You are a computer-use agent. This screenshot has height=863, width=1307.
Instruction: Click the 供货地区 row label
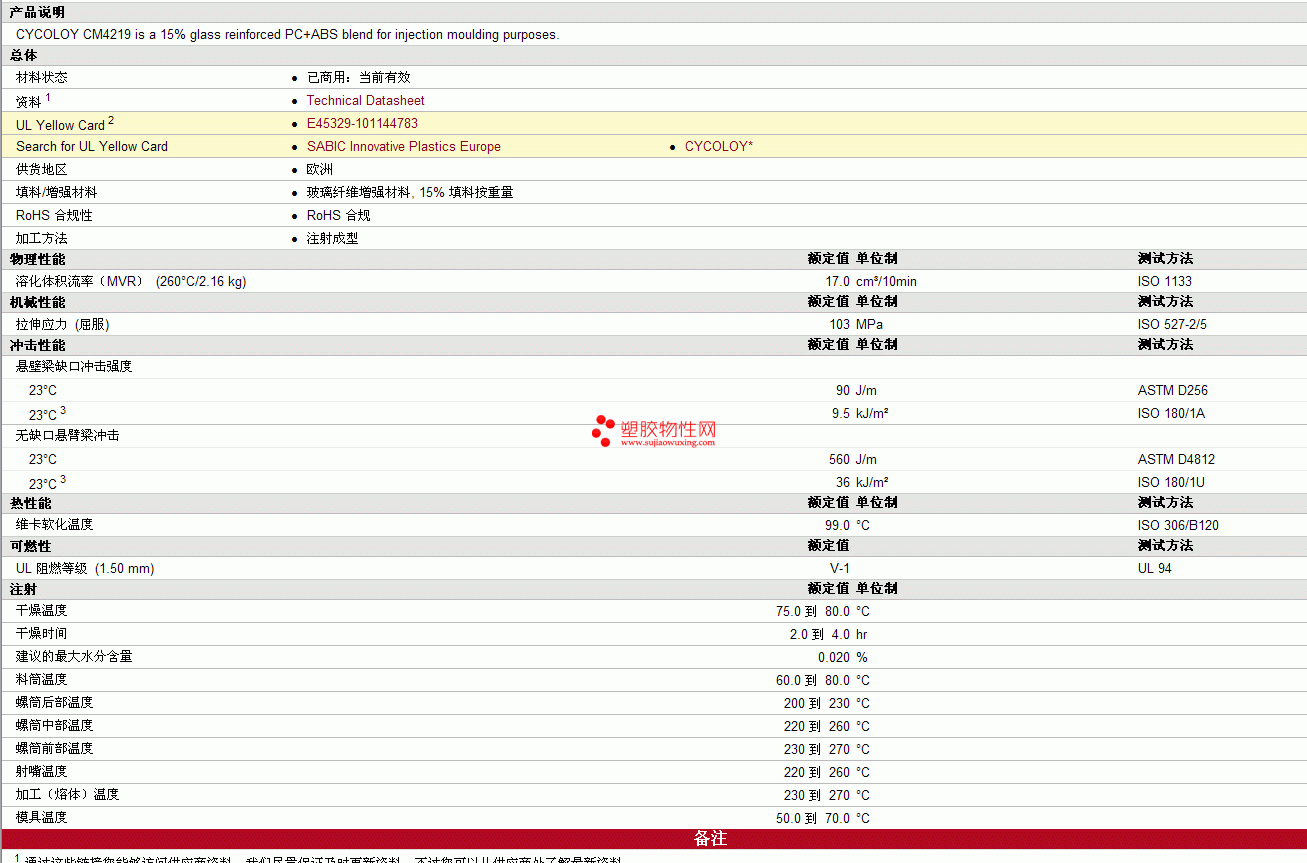pyautogui.click(x=42, y=169)
